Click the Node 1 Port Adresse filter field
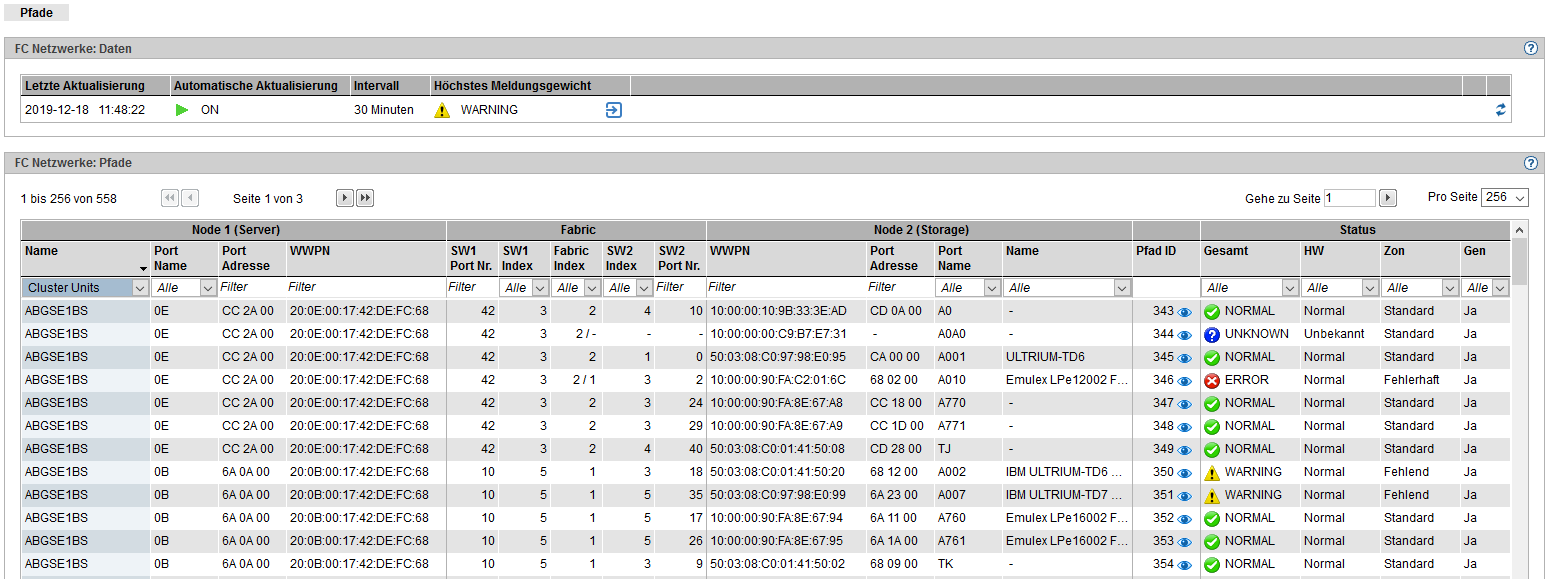Viewport: 1568px width, 579px height. (252, 288)
